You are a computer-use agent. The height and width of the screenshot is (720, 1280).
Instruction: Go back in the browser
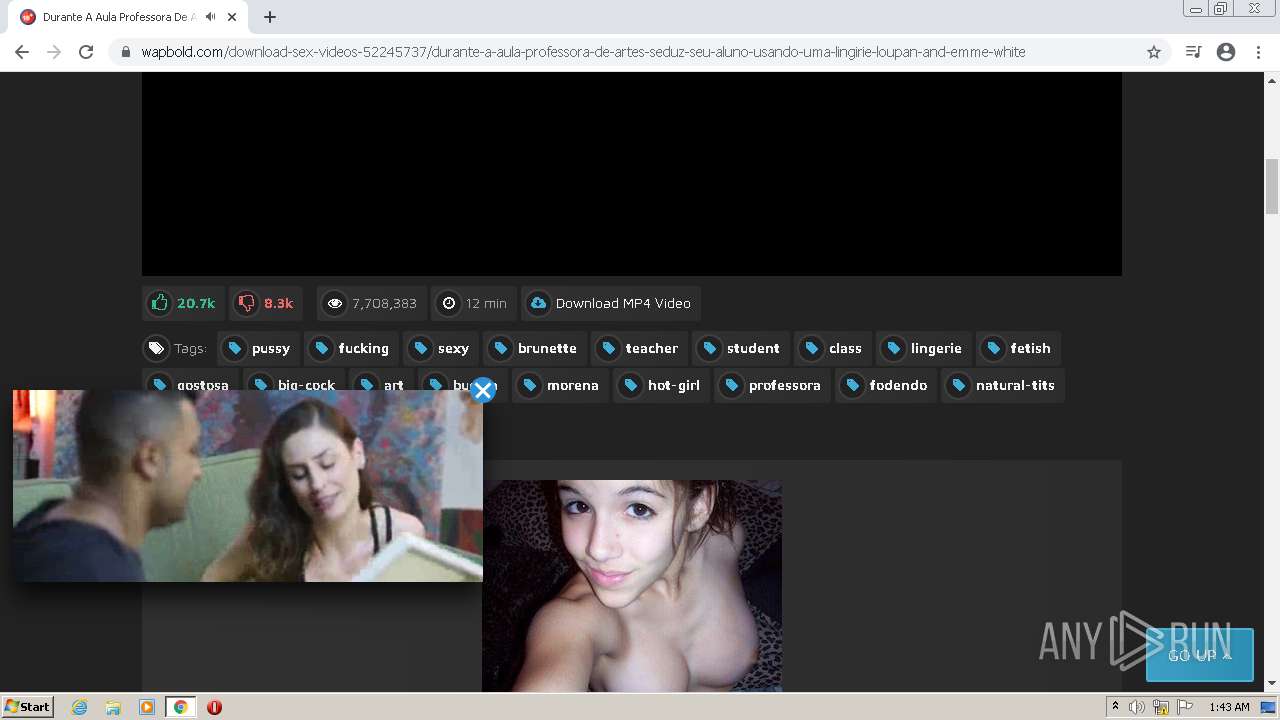pos(22,52)
